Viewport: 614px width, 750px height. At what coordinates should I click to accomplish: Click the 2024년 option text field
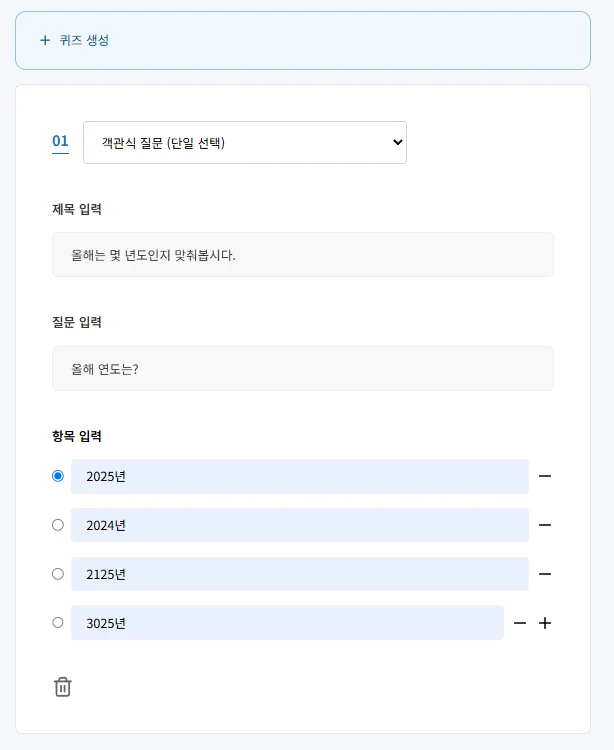(299, 525)
